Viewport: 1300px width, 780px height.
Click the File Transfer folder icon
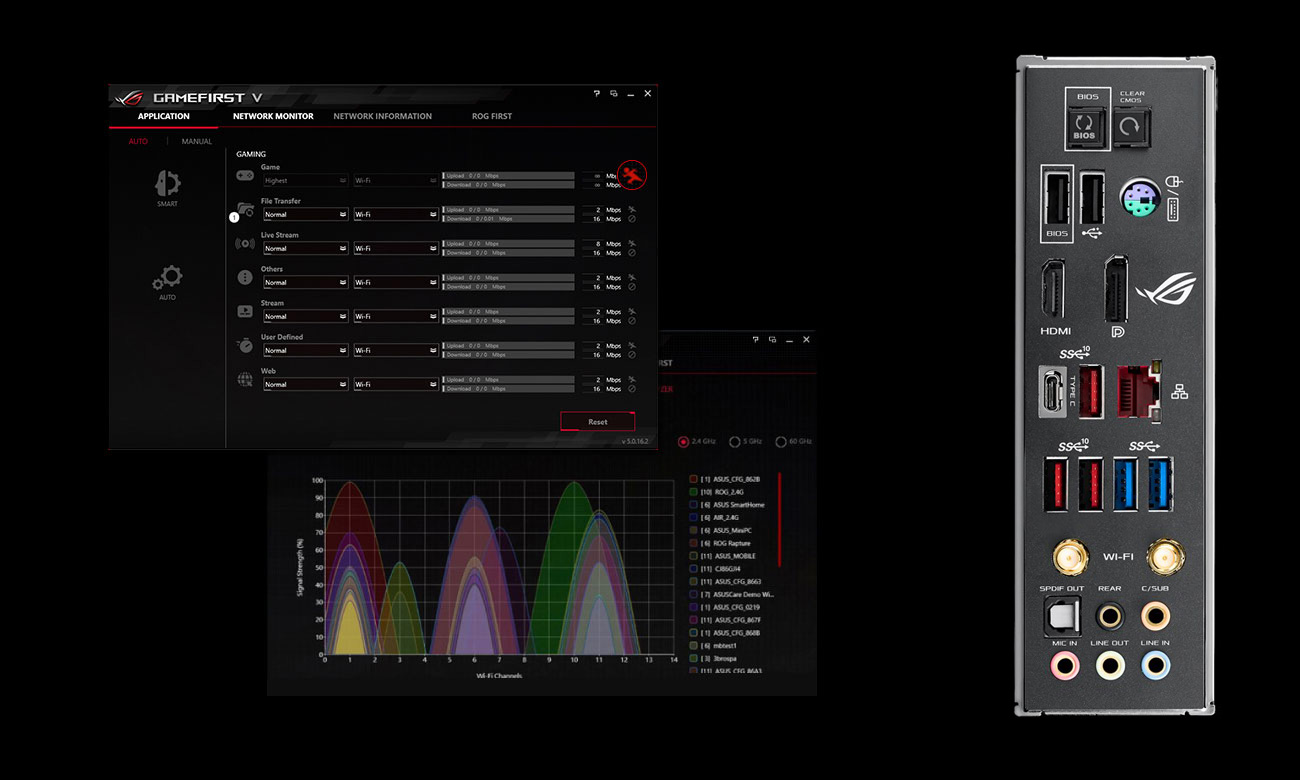pyautogui.click(x=245, y=209)
